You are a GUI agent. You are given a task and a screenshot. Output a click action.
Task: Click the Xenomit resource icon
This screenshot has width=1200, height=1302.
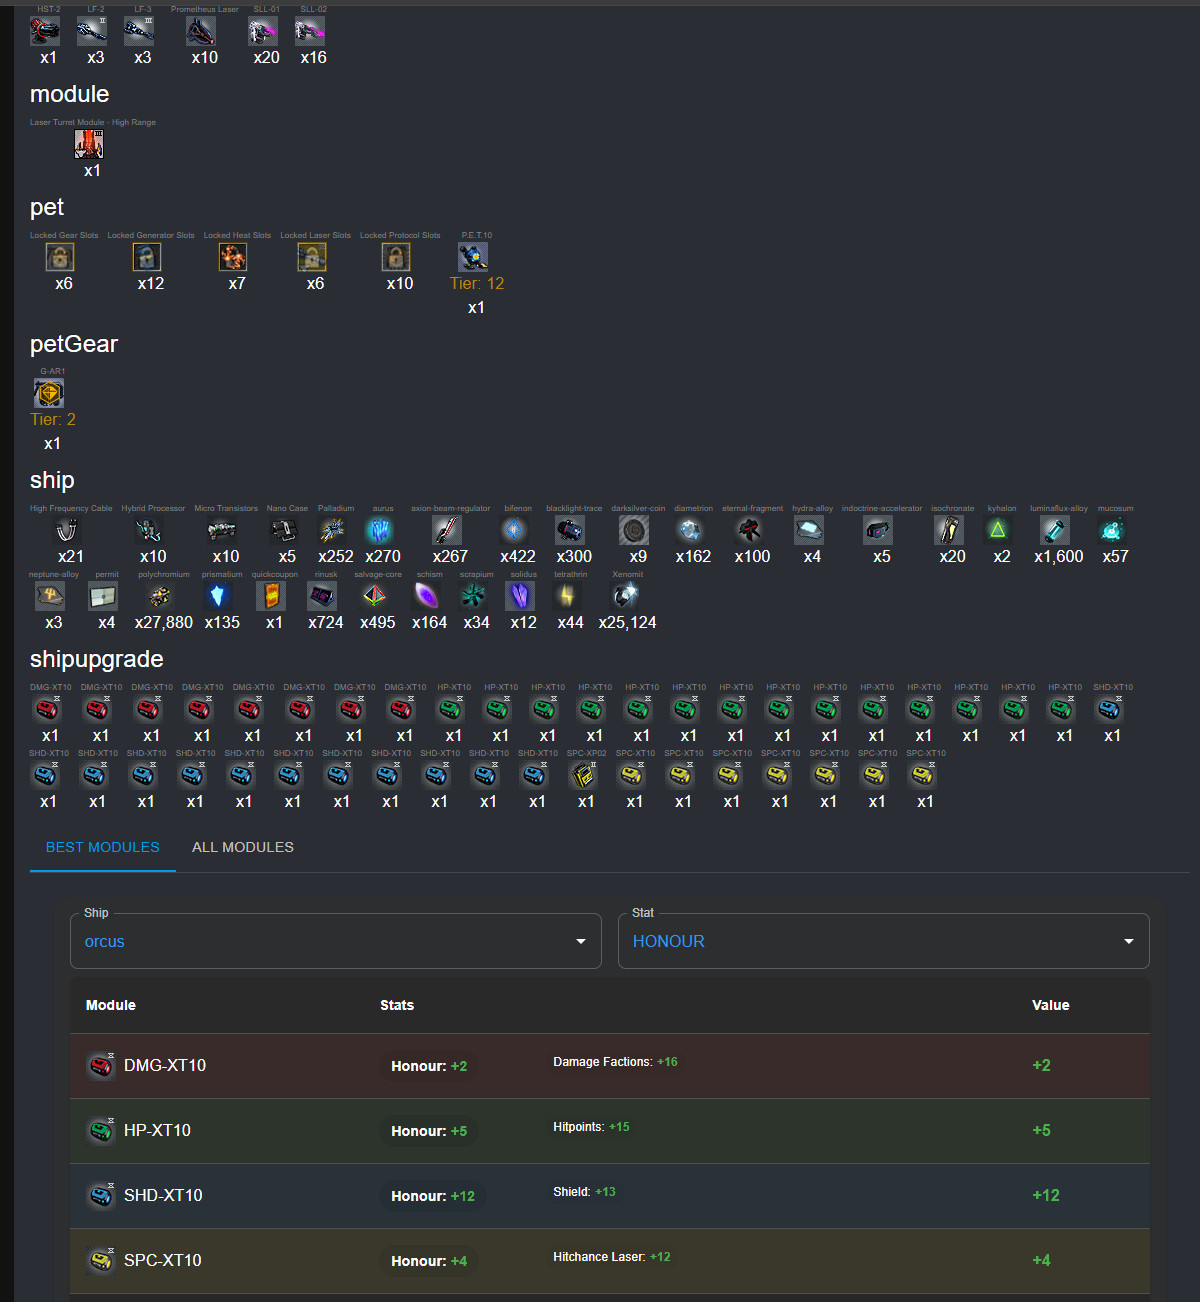coord(624,596)
